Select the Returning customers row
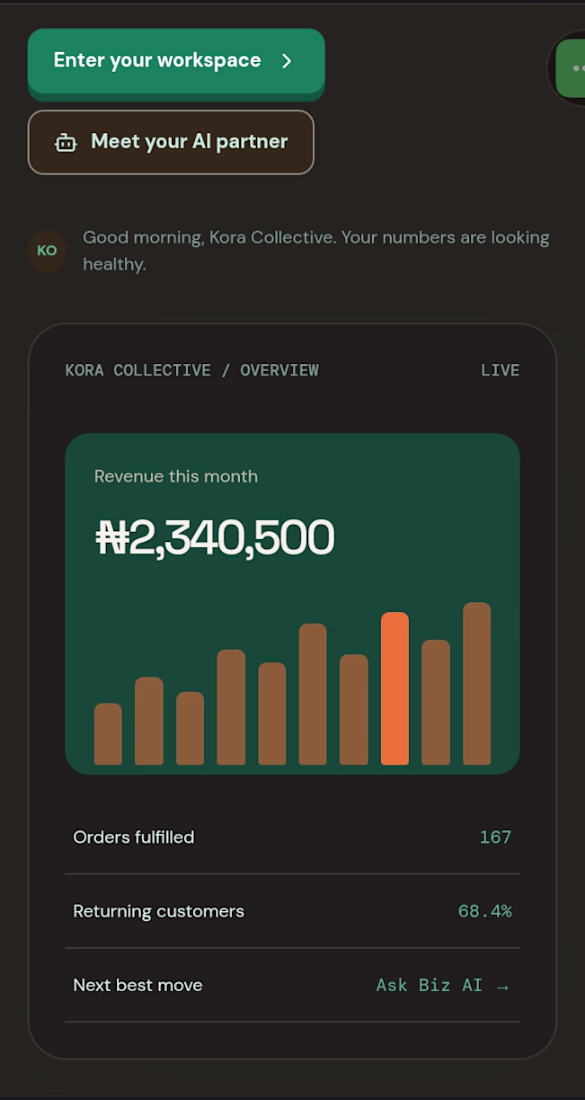The image size is (585, 1100). pos(292,911)
